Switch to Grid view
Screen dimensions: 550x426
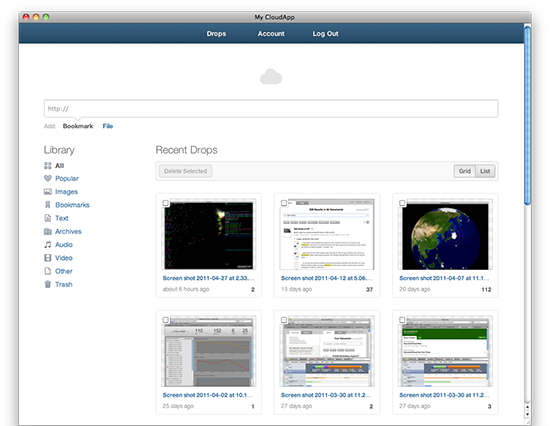click(465, 171)
